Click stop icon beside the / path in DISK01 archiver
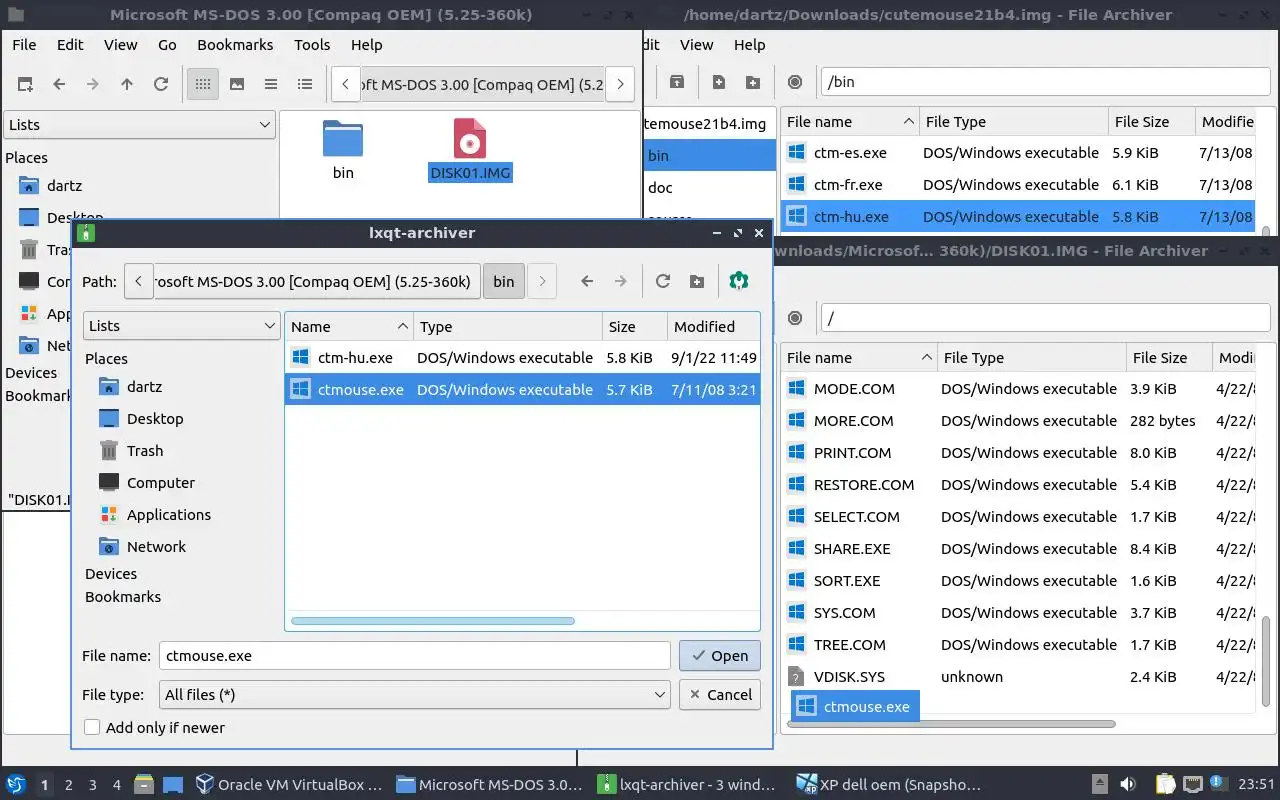Screen dimensions: 1280x800 coord(795,318)
